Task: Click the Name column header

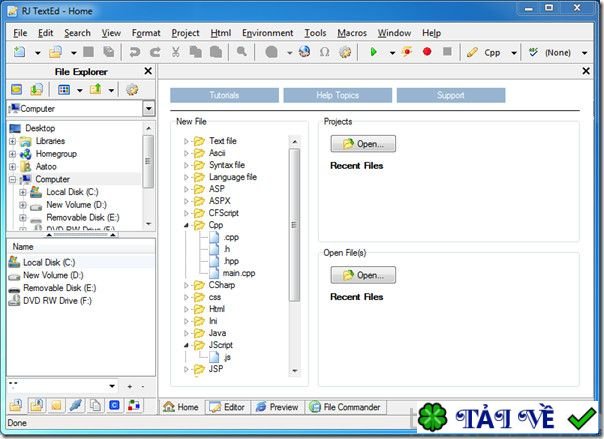Action: (x=81, y=247)
